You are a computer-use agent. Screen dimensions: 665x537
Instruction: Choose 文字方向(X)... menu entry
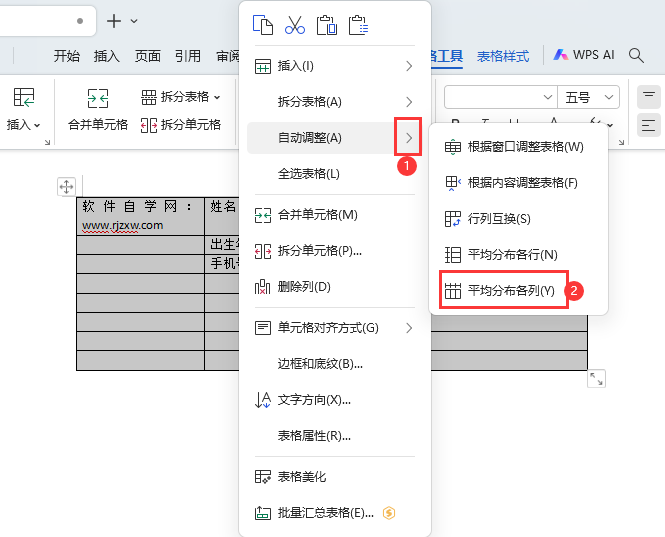(335, 400)
